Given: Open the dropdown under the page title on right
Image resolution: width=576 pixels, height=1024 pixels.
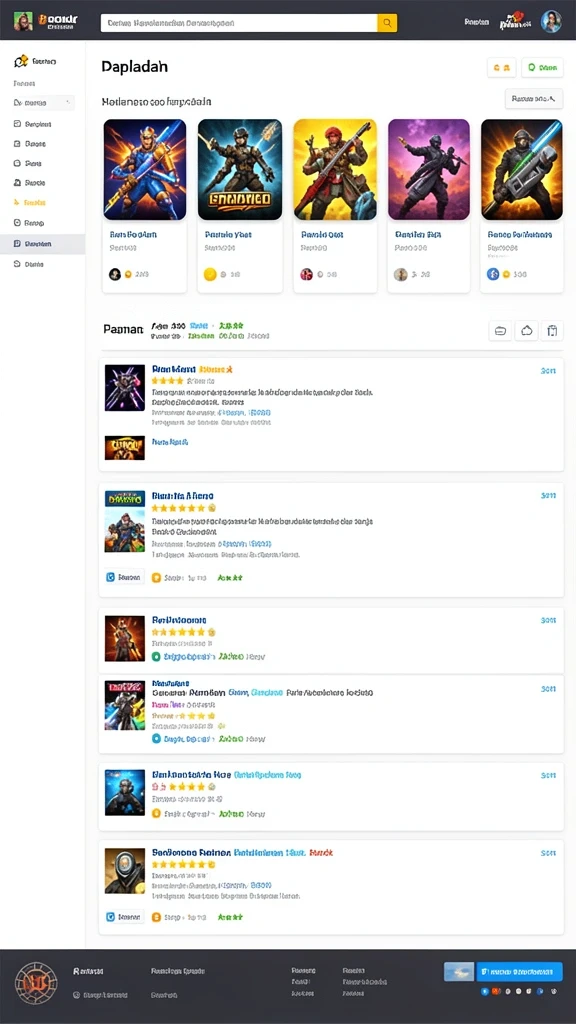Looking at the screenshot, I should 534,99.
